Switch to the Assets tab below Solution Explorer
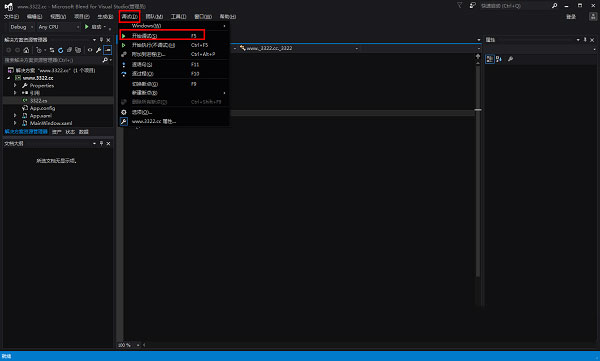 click(x=57, y=132)
